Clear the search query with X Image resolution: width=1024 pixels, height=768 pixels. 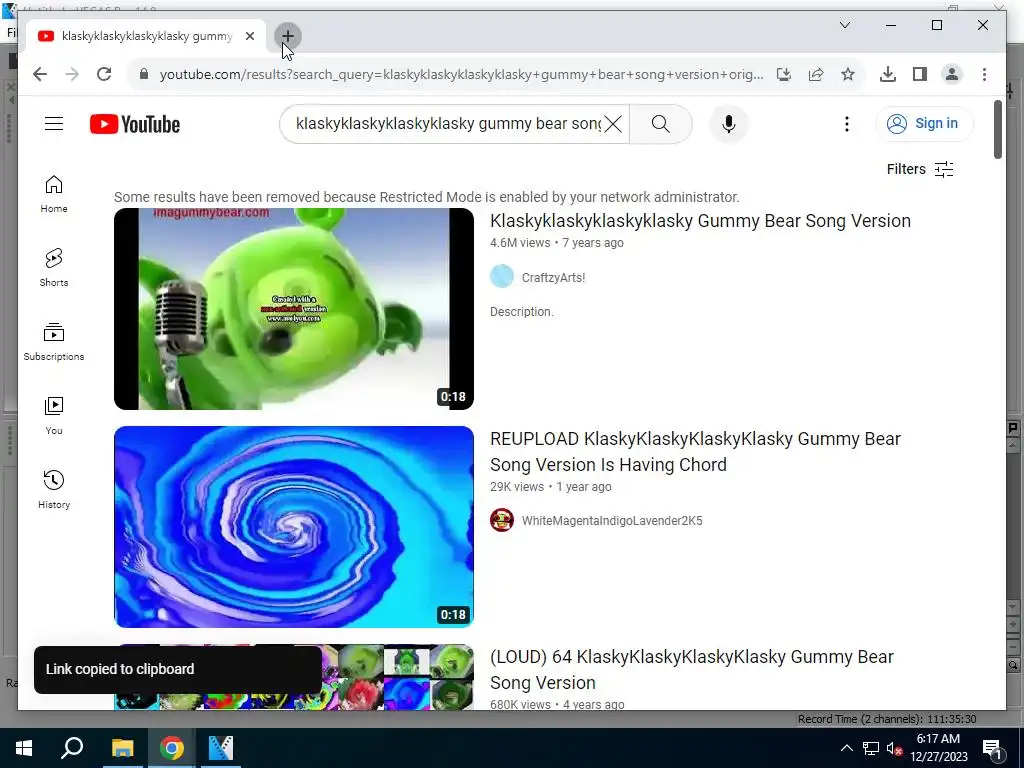click(613, 123)
